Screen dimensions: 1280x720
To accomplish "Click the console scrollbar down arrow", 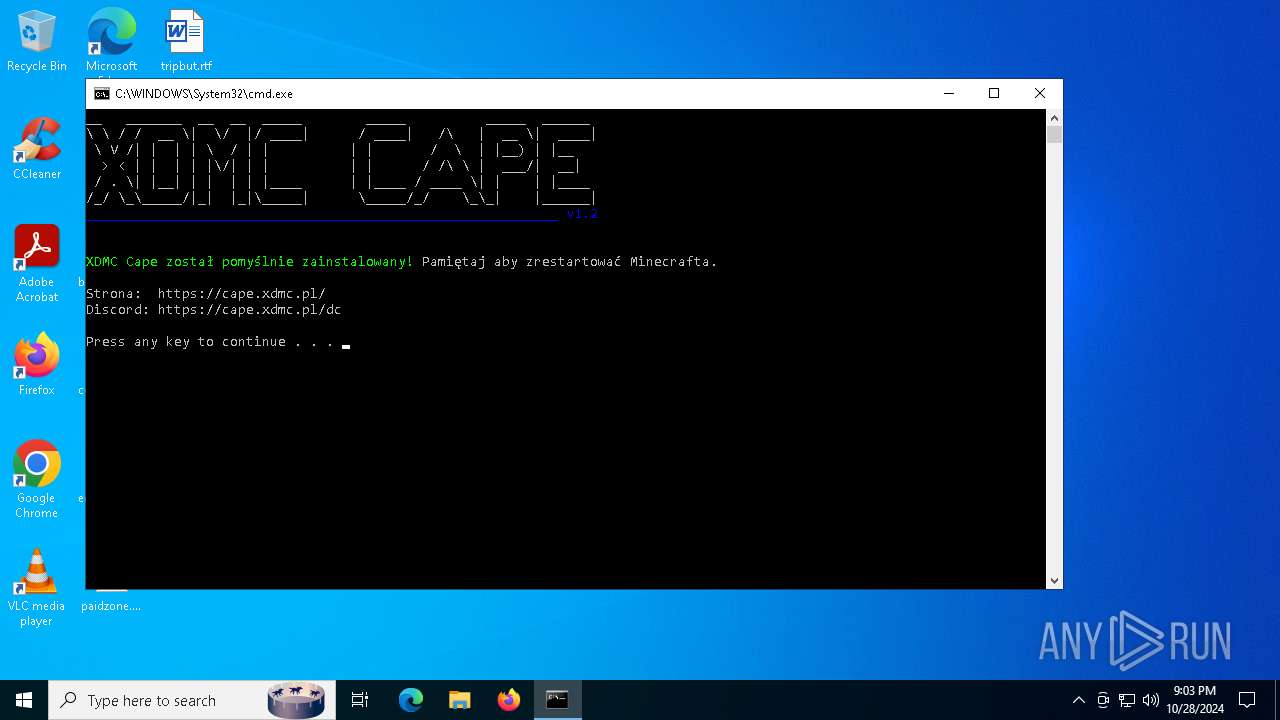I will coord(1054,581).
